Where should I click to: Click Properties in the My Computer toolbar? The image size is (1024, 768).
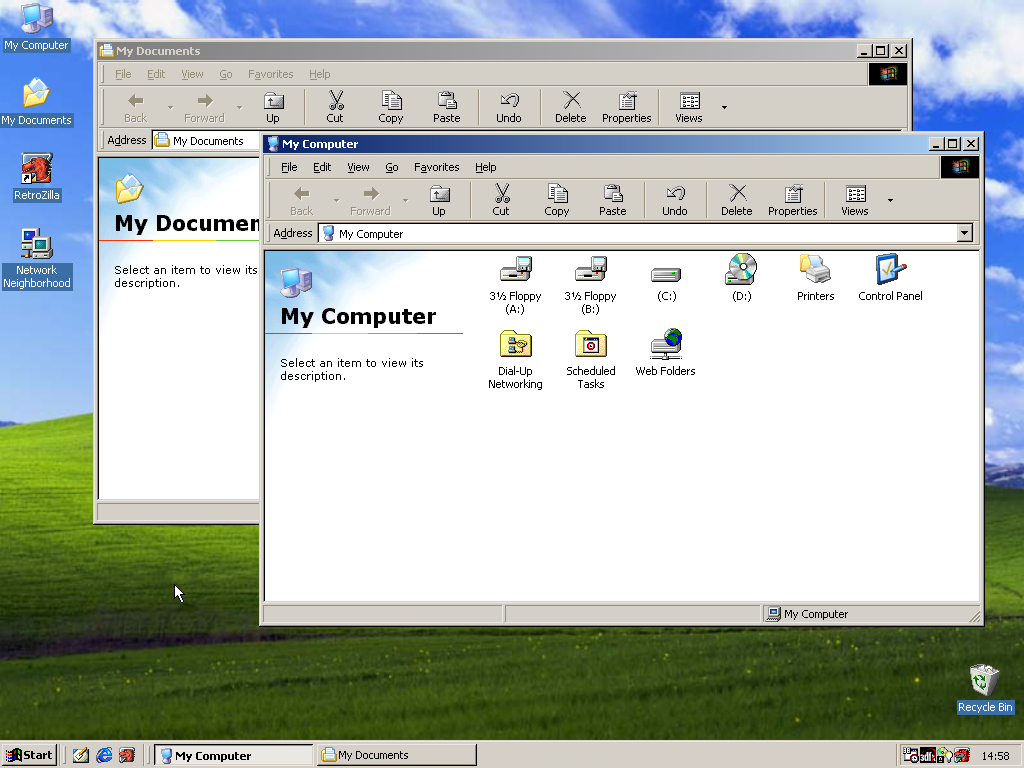[x=793, y=199]
